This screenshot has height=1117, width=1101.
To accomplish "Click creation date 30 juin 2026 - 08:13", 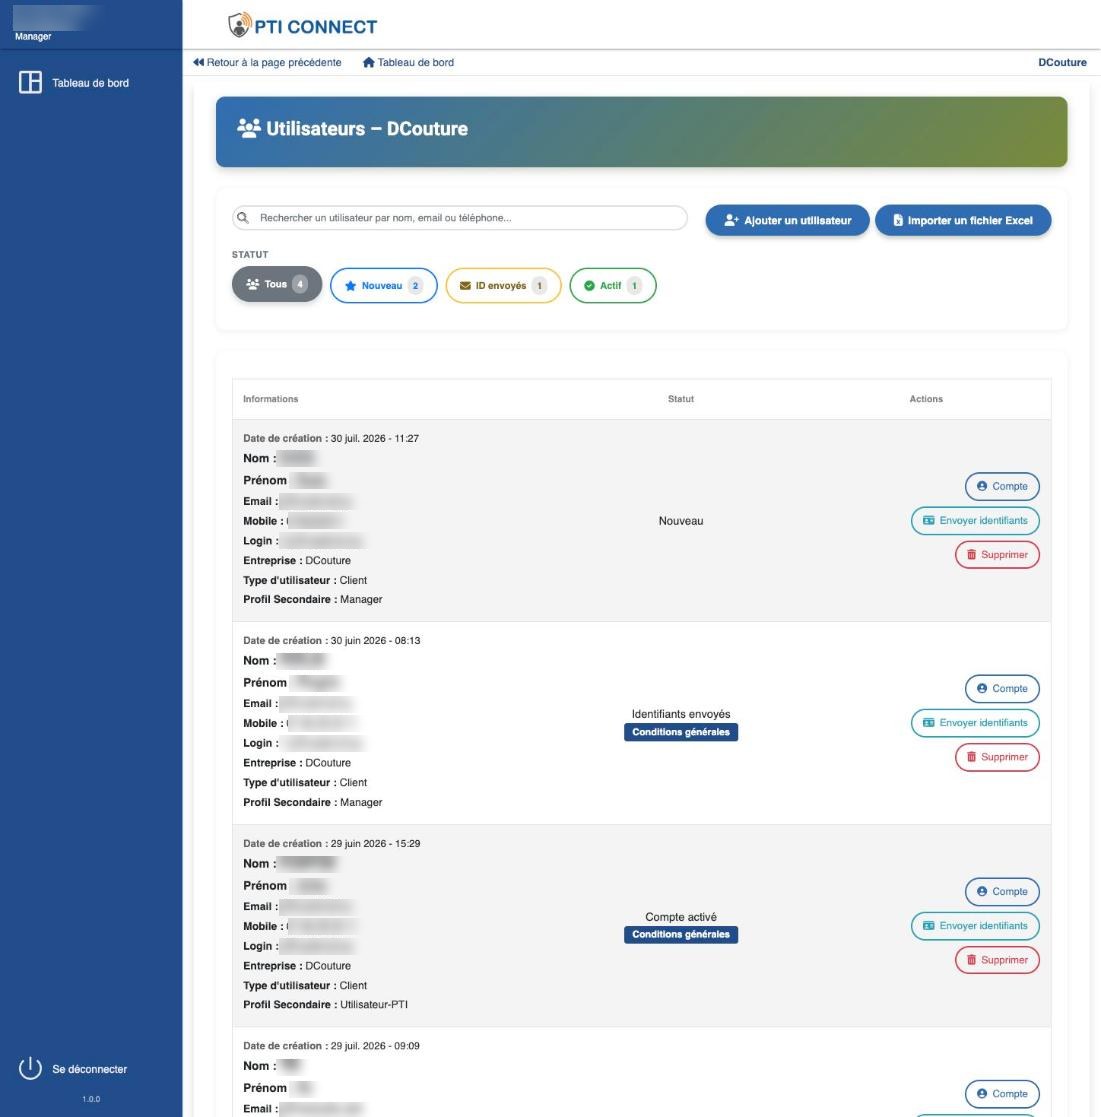I will tap(332, 640).
